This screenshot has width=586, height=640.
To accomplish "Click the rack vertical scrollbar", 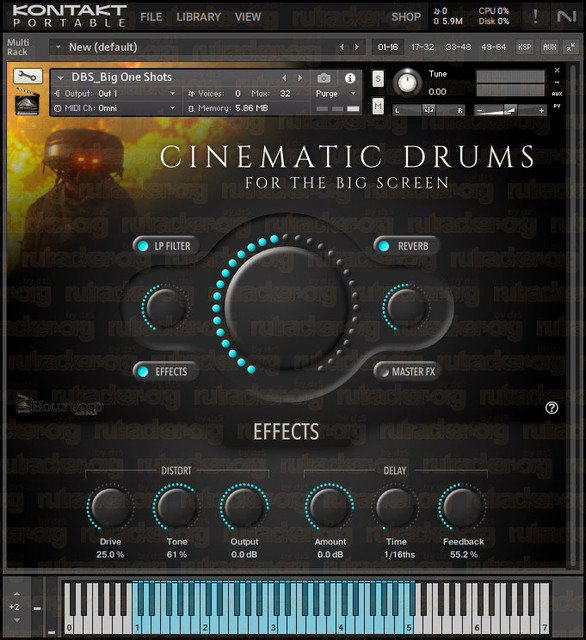I will [x=573, y=315].
